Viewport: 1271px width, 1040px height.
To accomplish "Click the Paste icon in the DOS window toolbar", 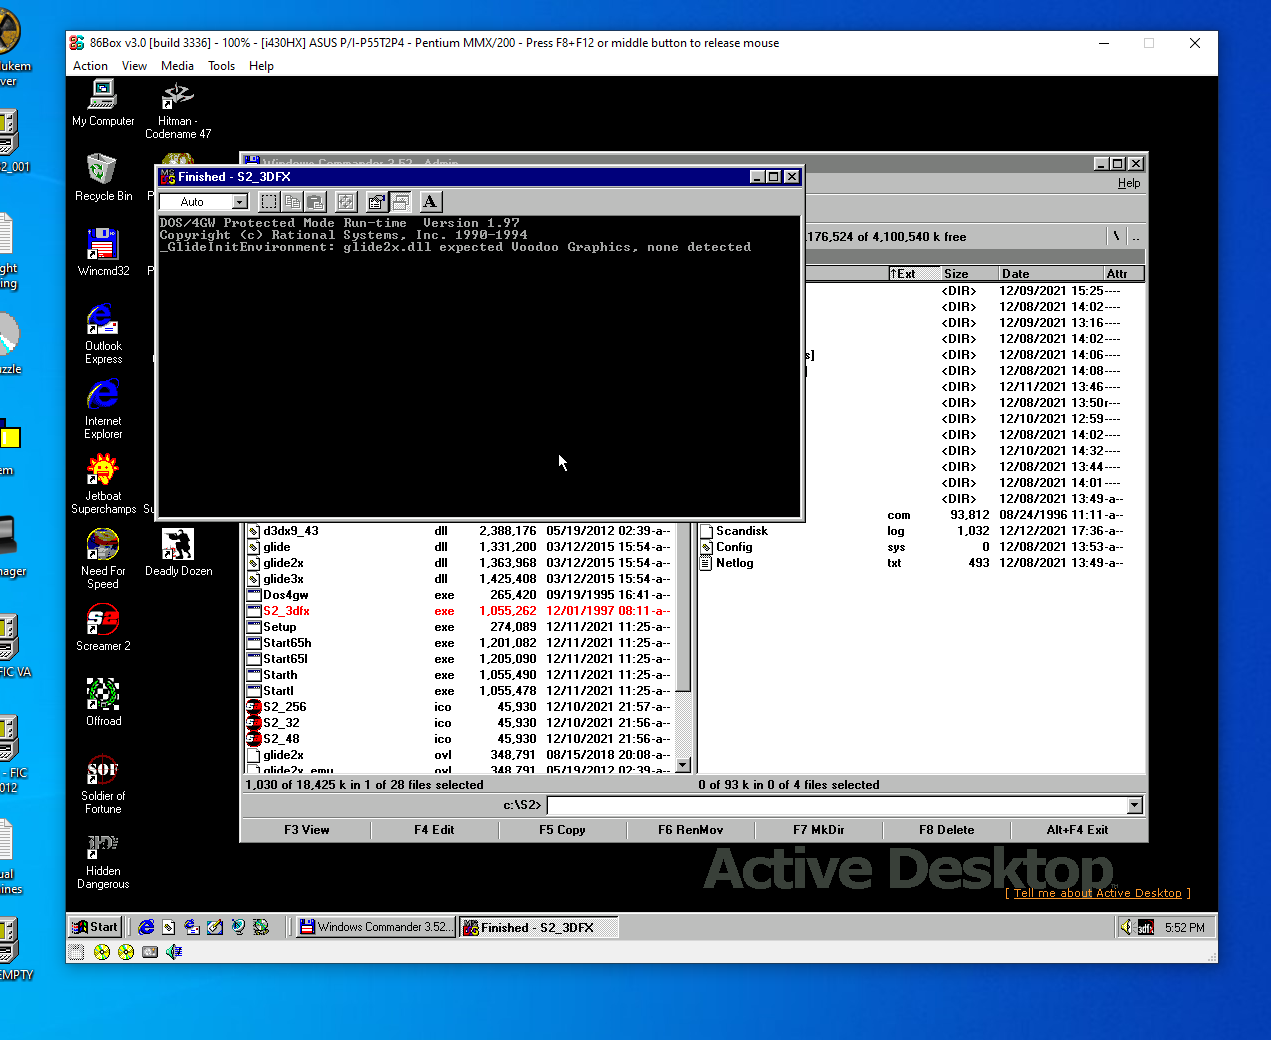I will pyautogui.click(x=314, y=201).
